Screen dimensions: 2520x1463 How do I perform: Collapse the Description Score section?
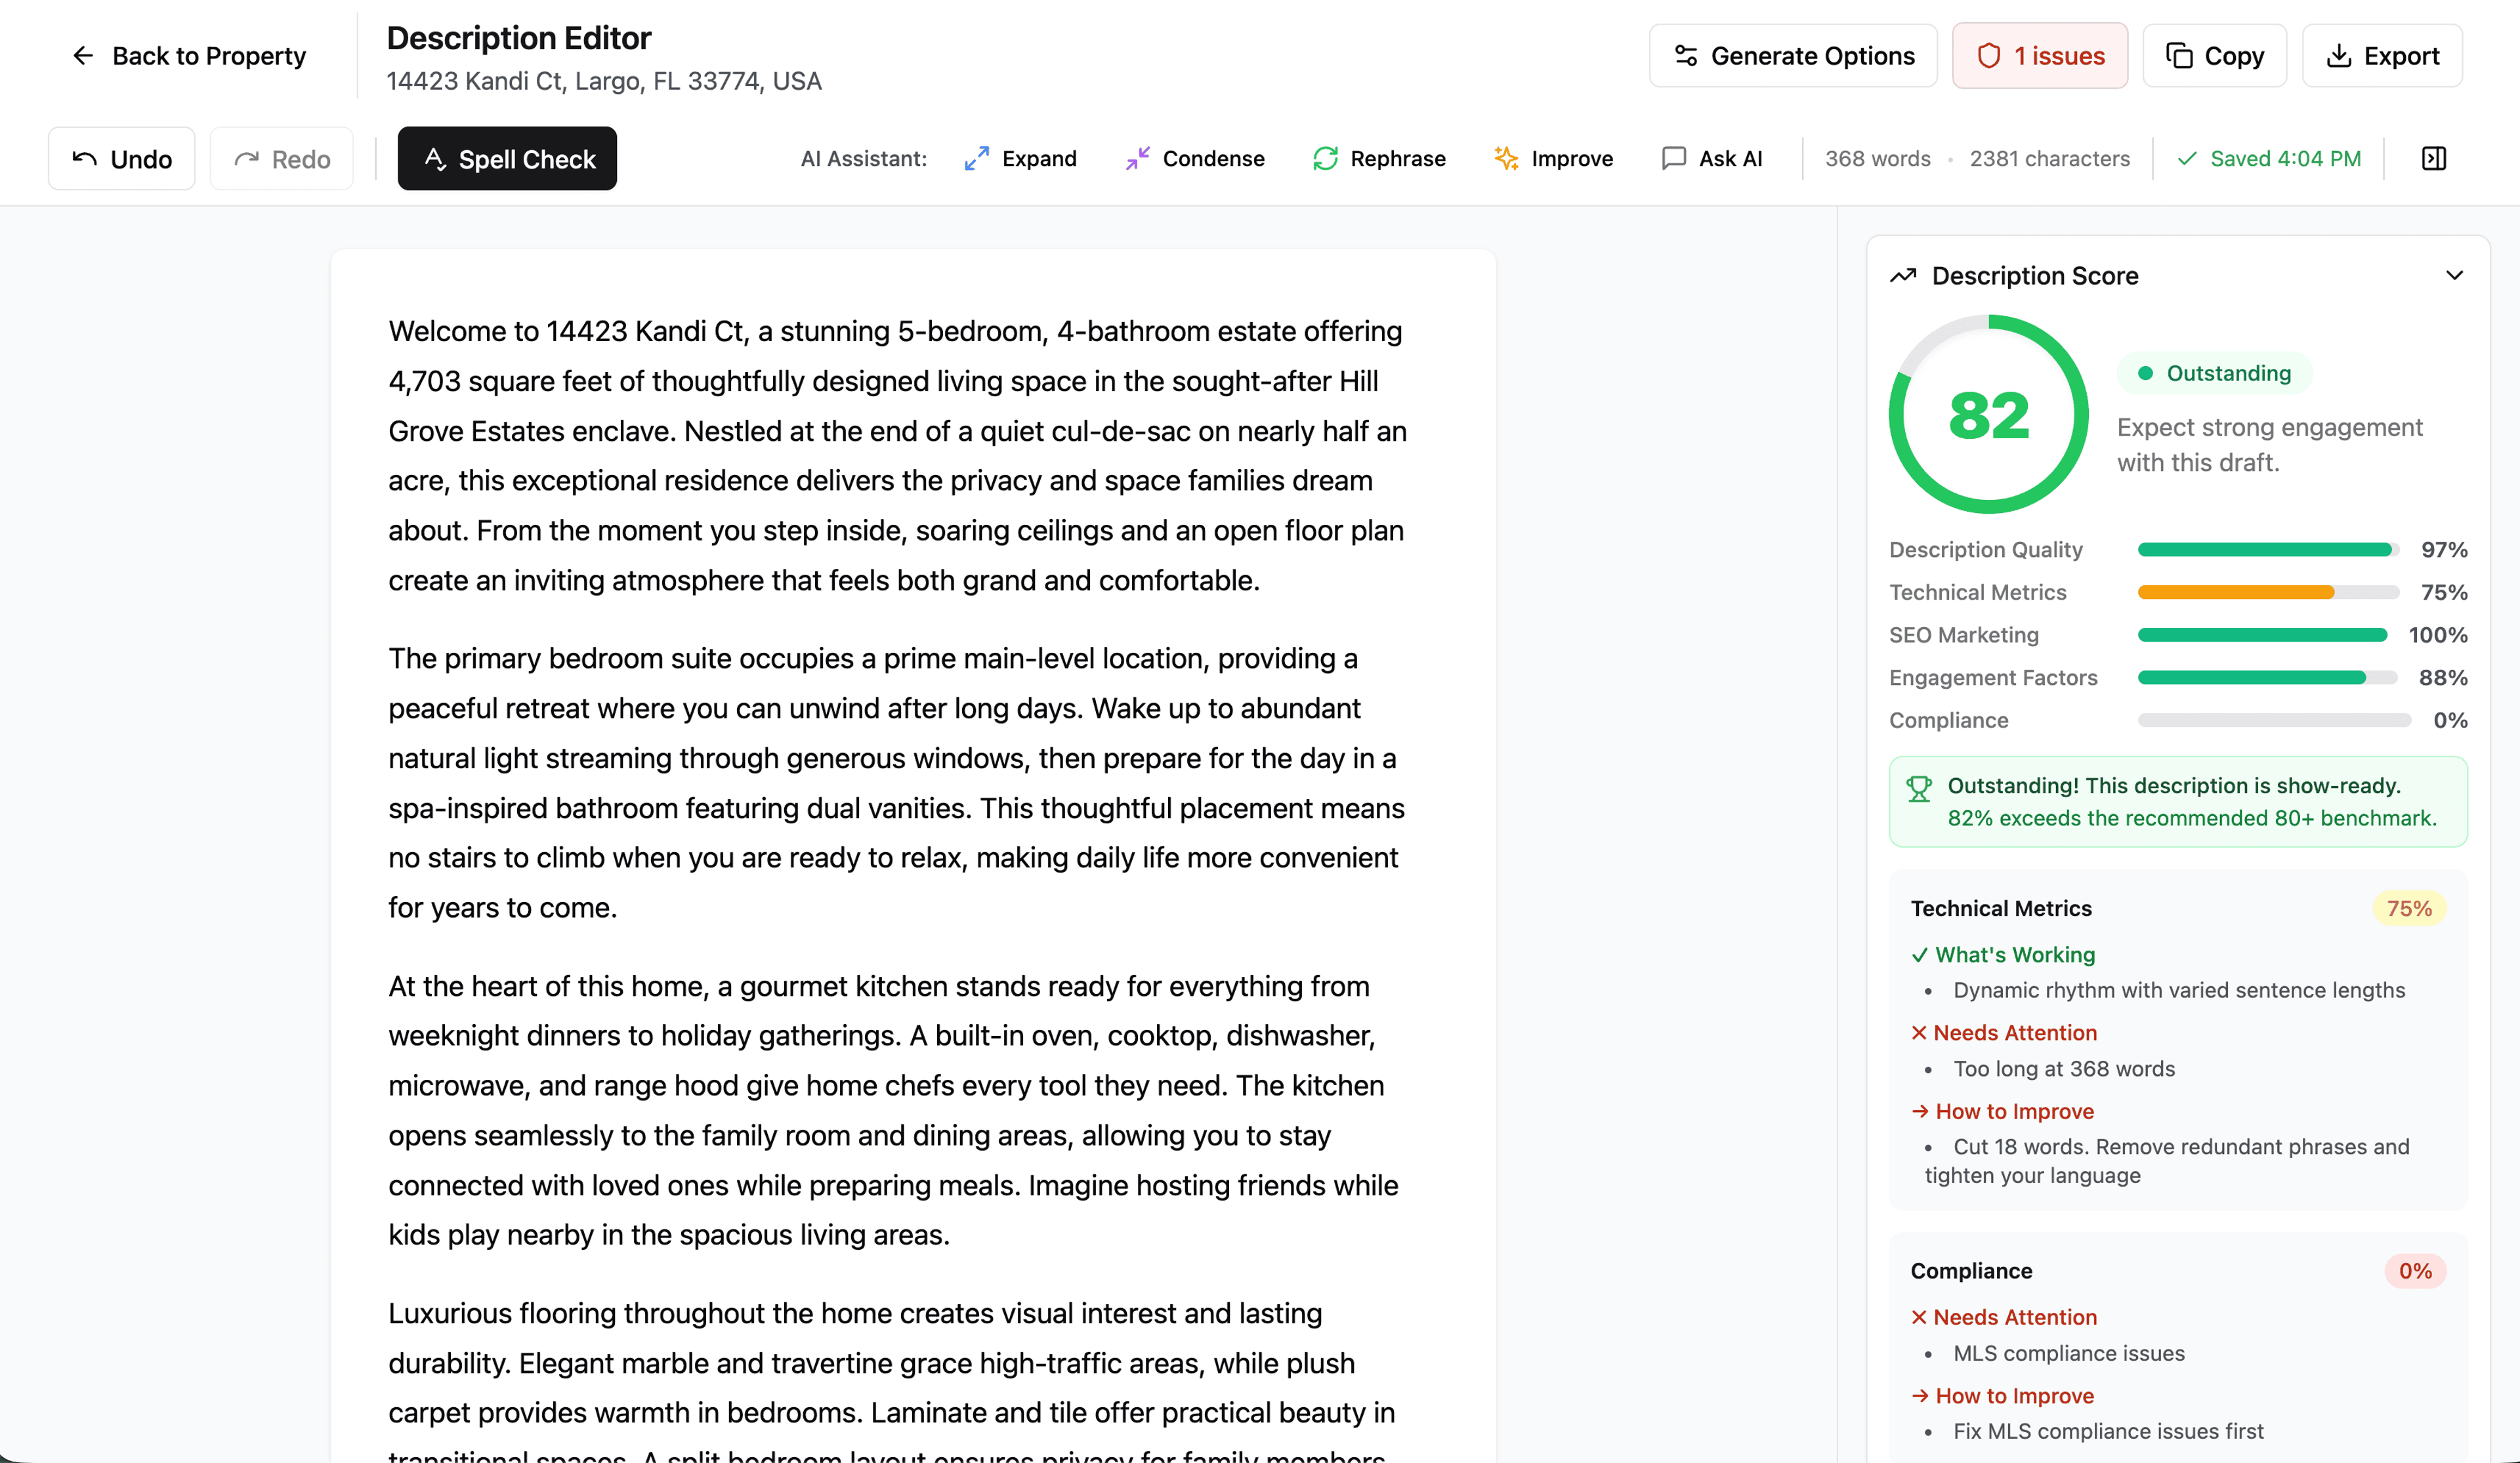click(x=2455, y=275)
